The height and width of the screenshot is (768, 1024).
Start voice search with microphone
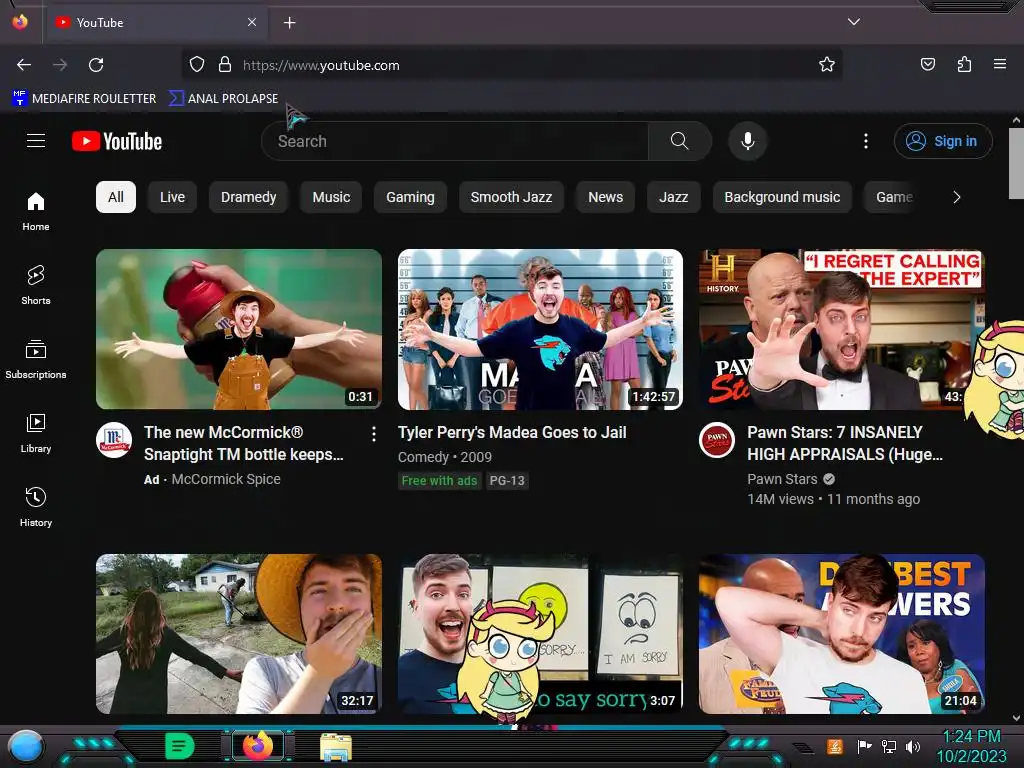(x=748, y=141)
